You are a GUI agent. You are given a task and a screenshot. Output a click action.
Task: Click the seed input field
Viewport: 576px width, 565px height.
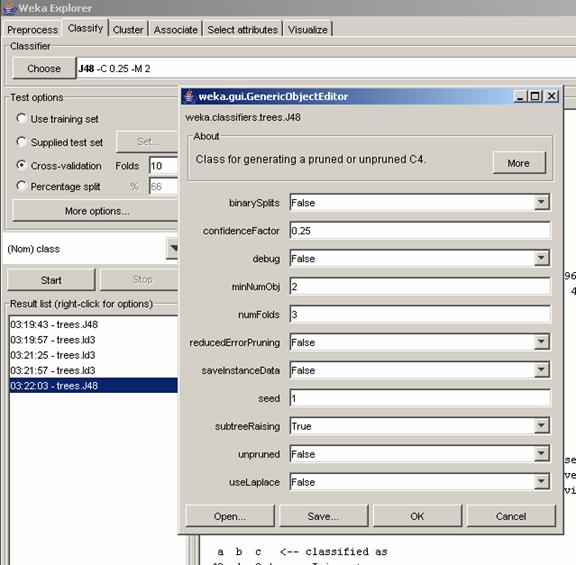click(420, 398)
